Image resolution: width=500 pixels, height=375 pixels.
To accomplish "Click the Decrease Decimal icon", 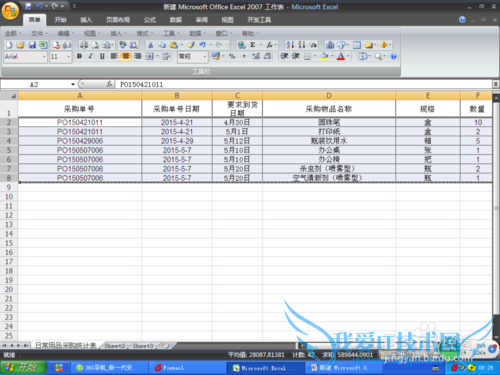I will click(x=267, y=56).
